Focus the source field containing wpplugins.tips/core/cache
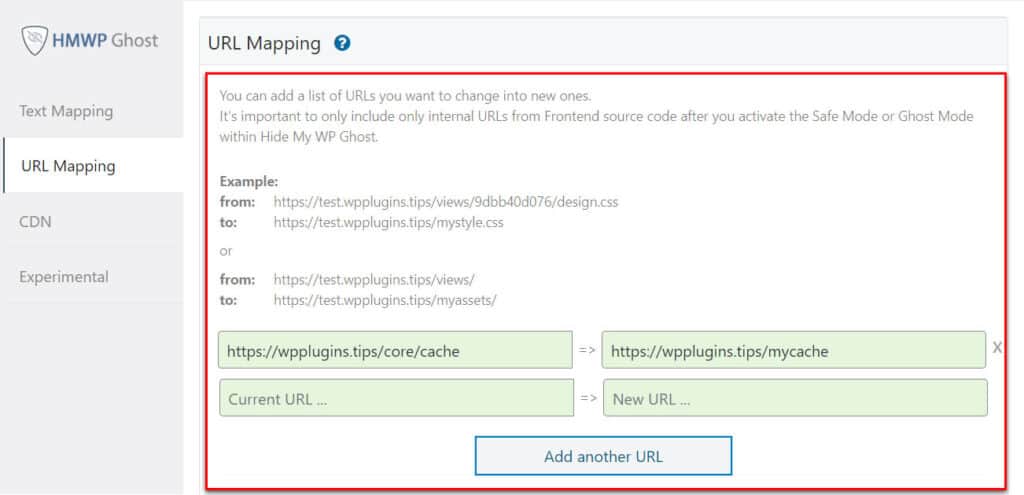This screenshot has width=1024, height=495. (x=395, y=351)
